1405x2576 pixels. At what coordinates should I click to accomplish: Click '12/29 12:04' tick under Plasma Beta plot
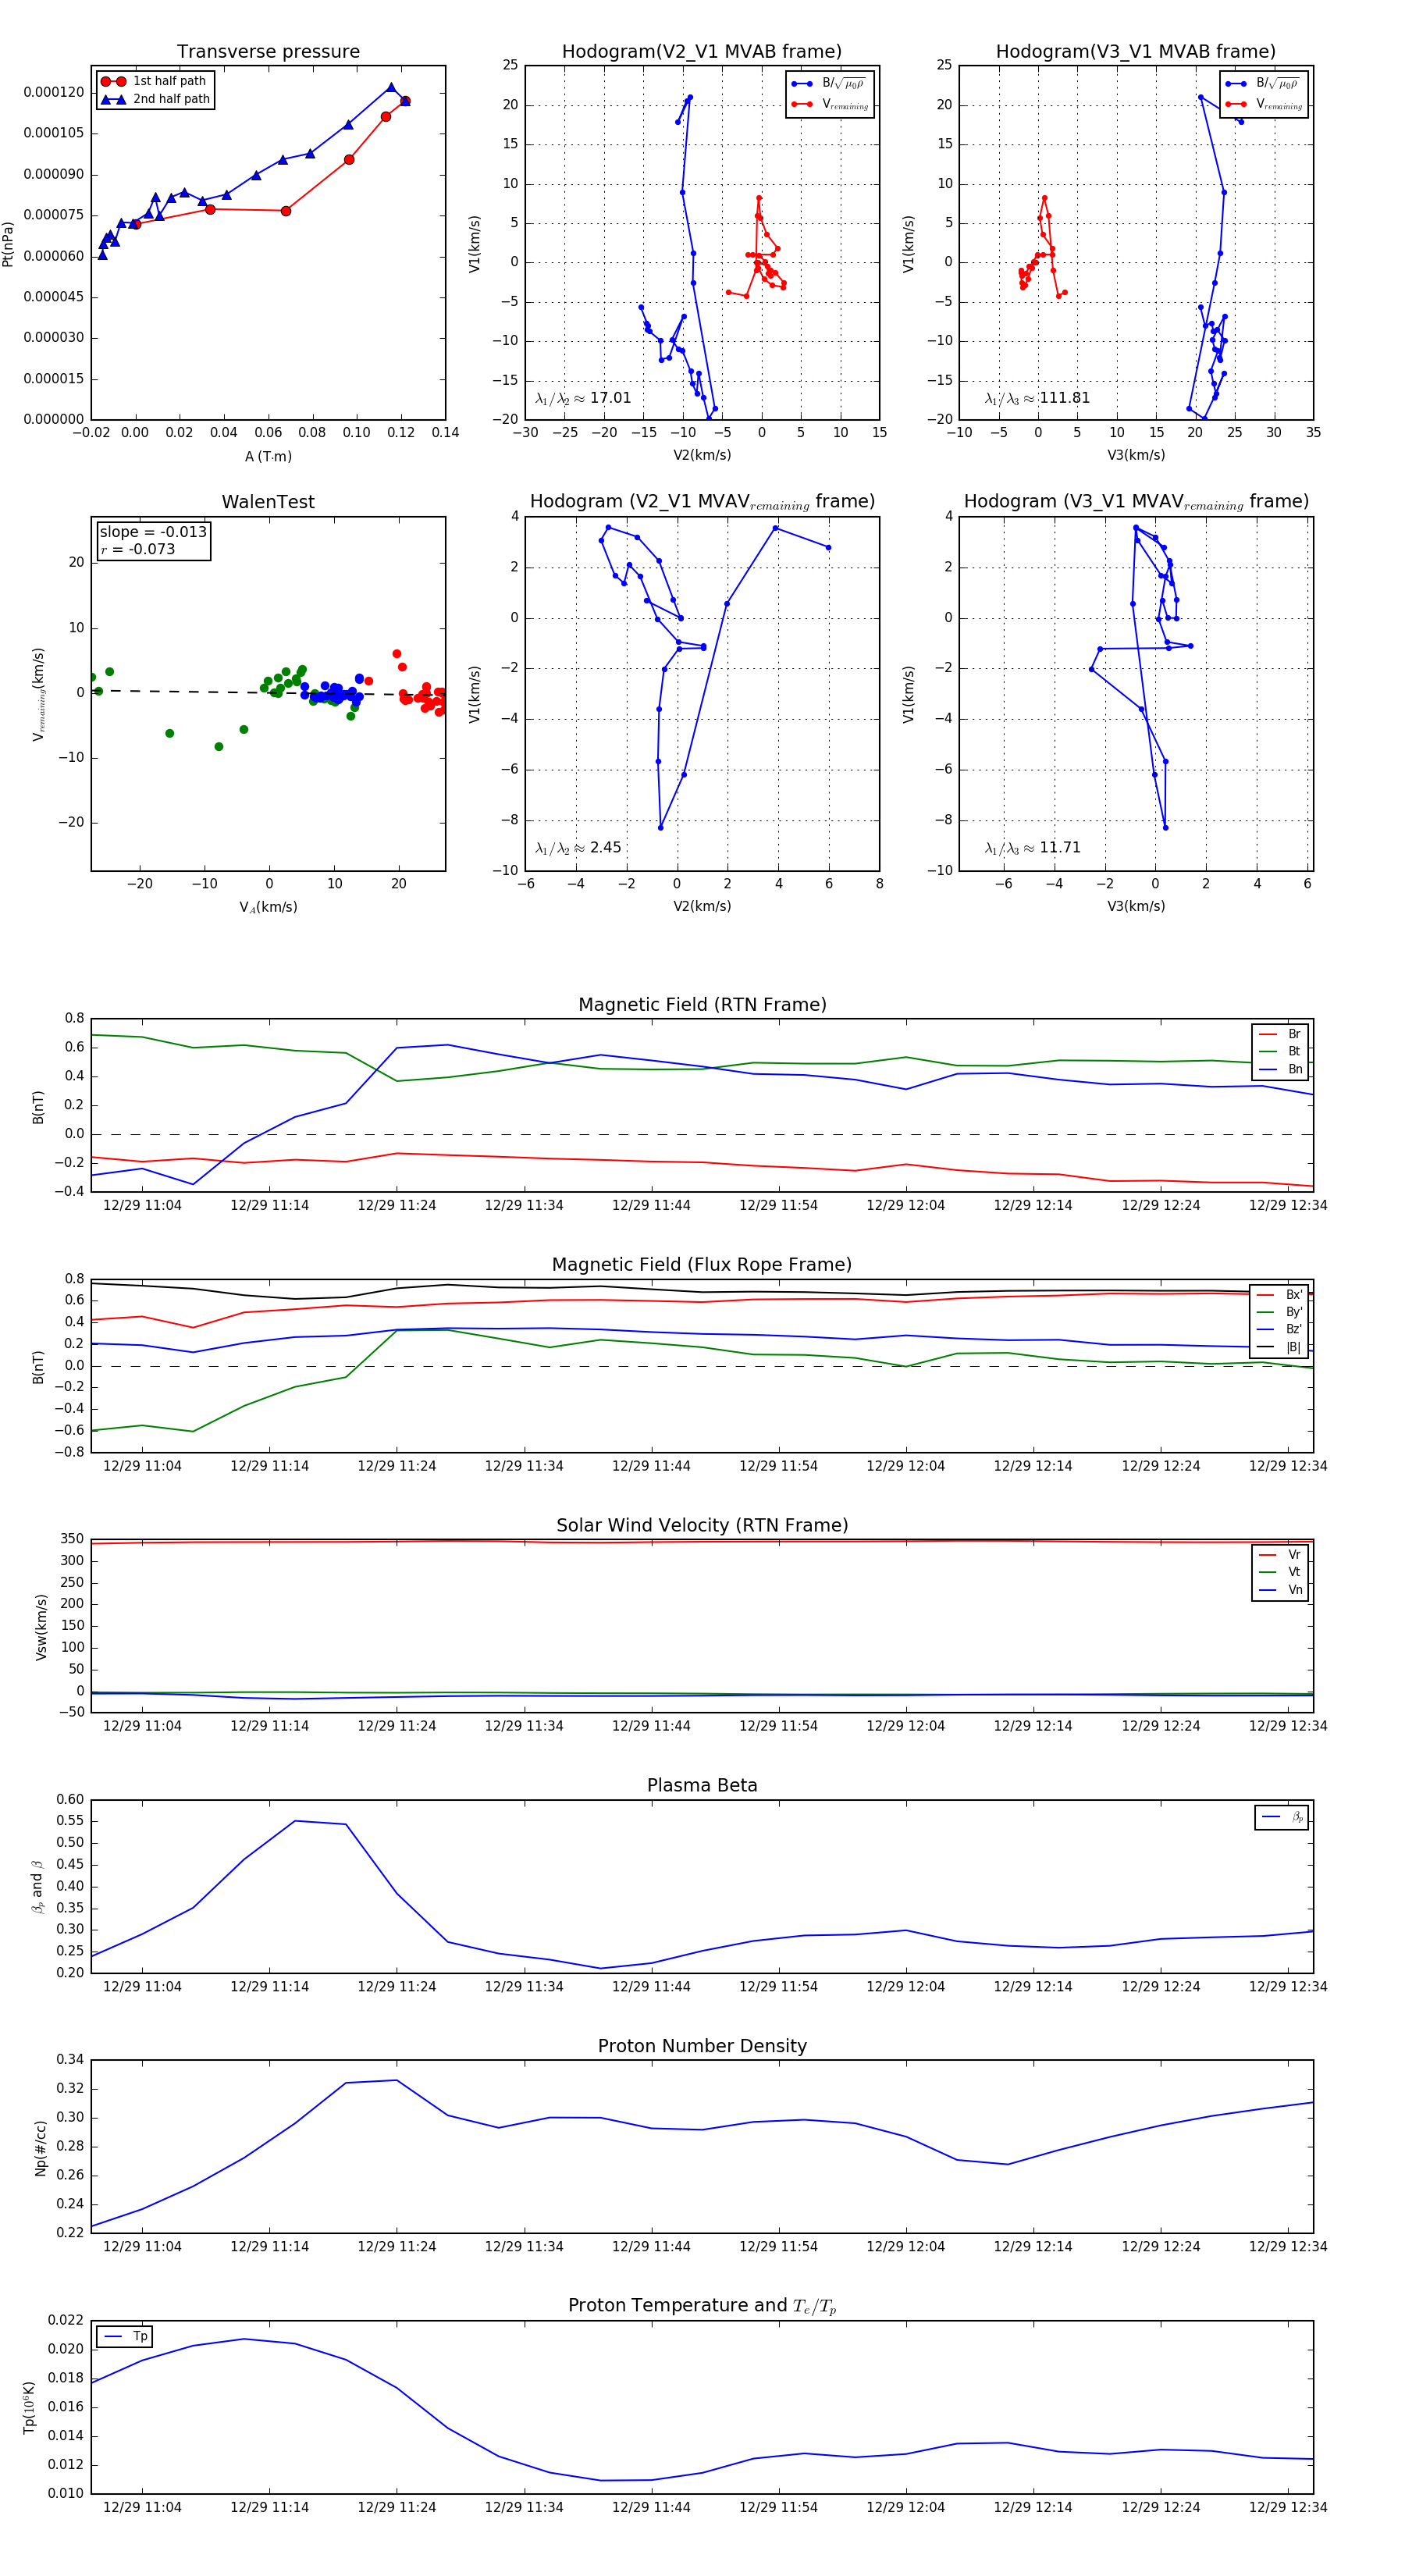pyautogui.click(x=905, y=1986)
